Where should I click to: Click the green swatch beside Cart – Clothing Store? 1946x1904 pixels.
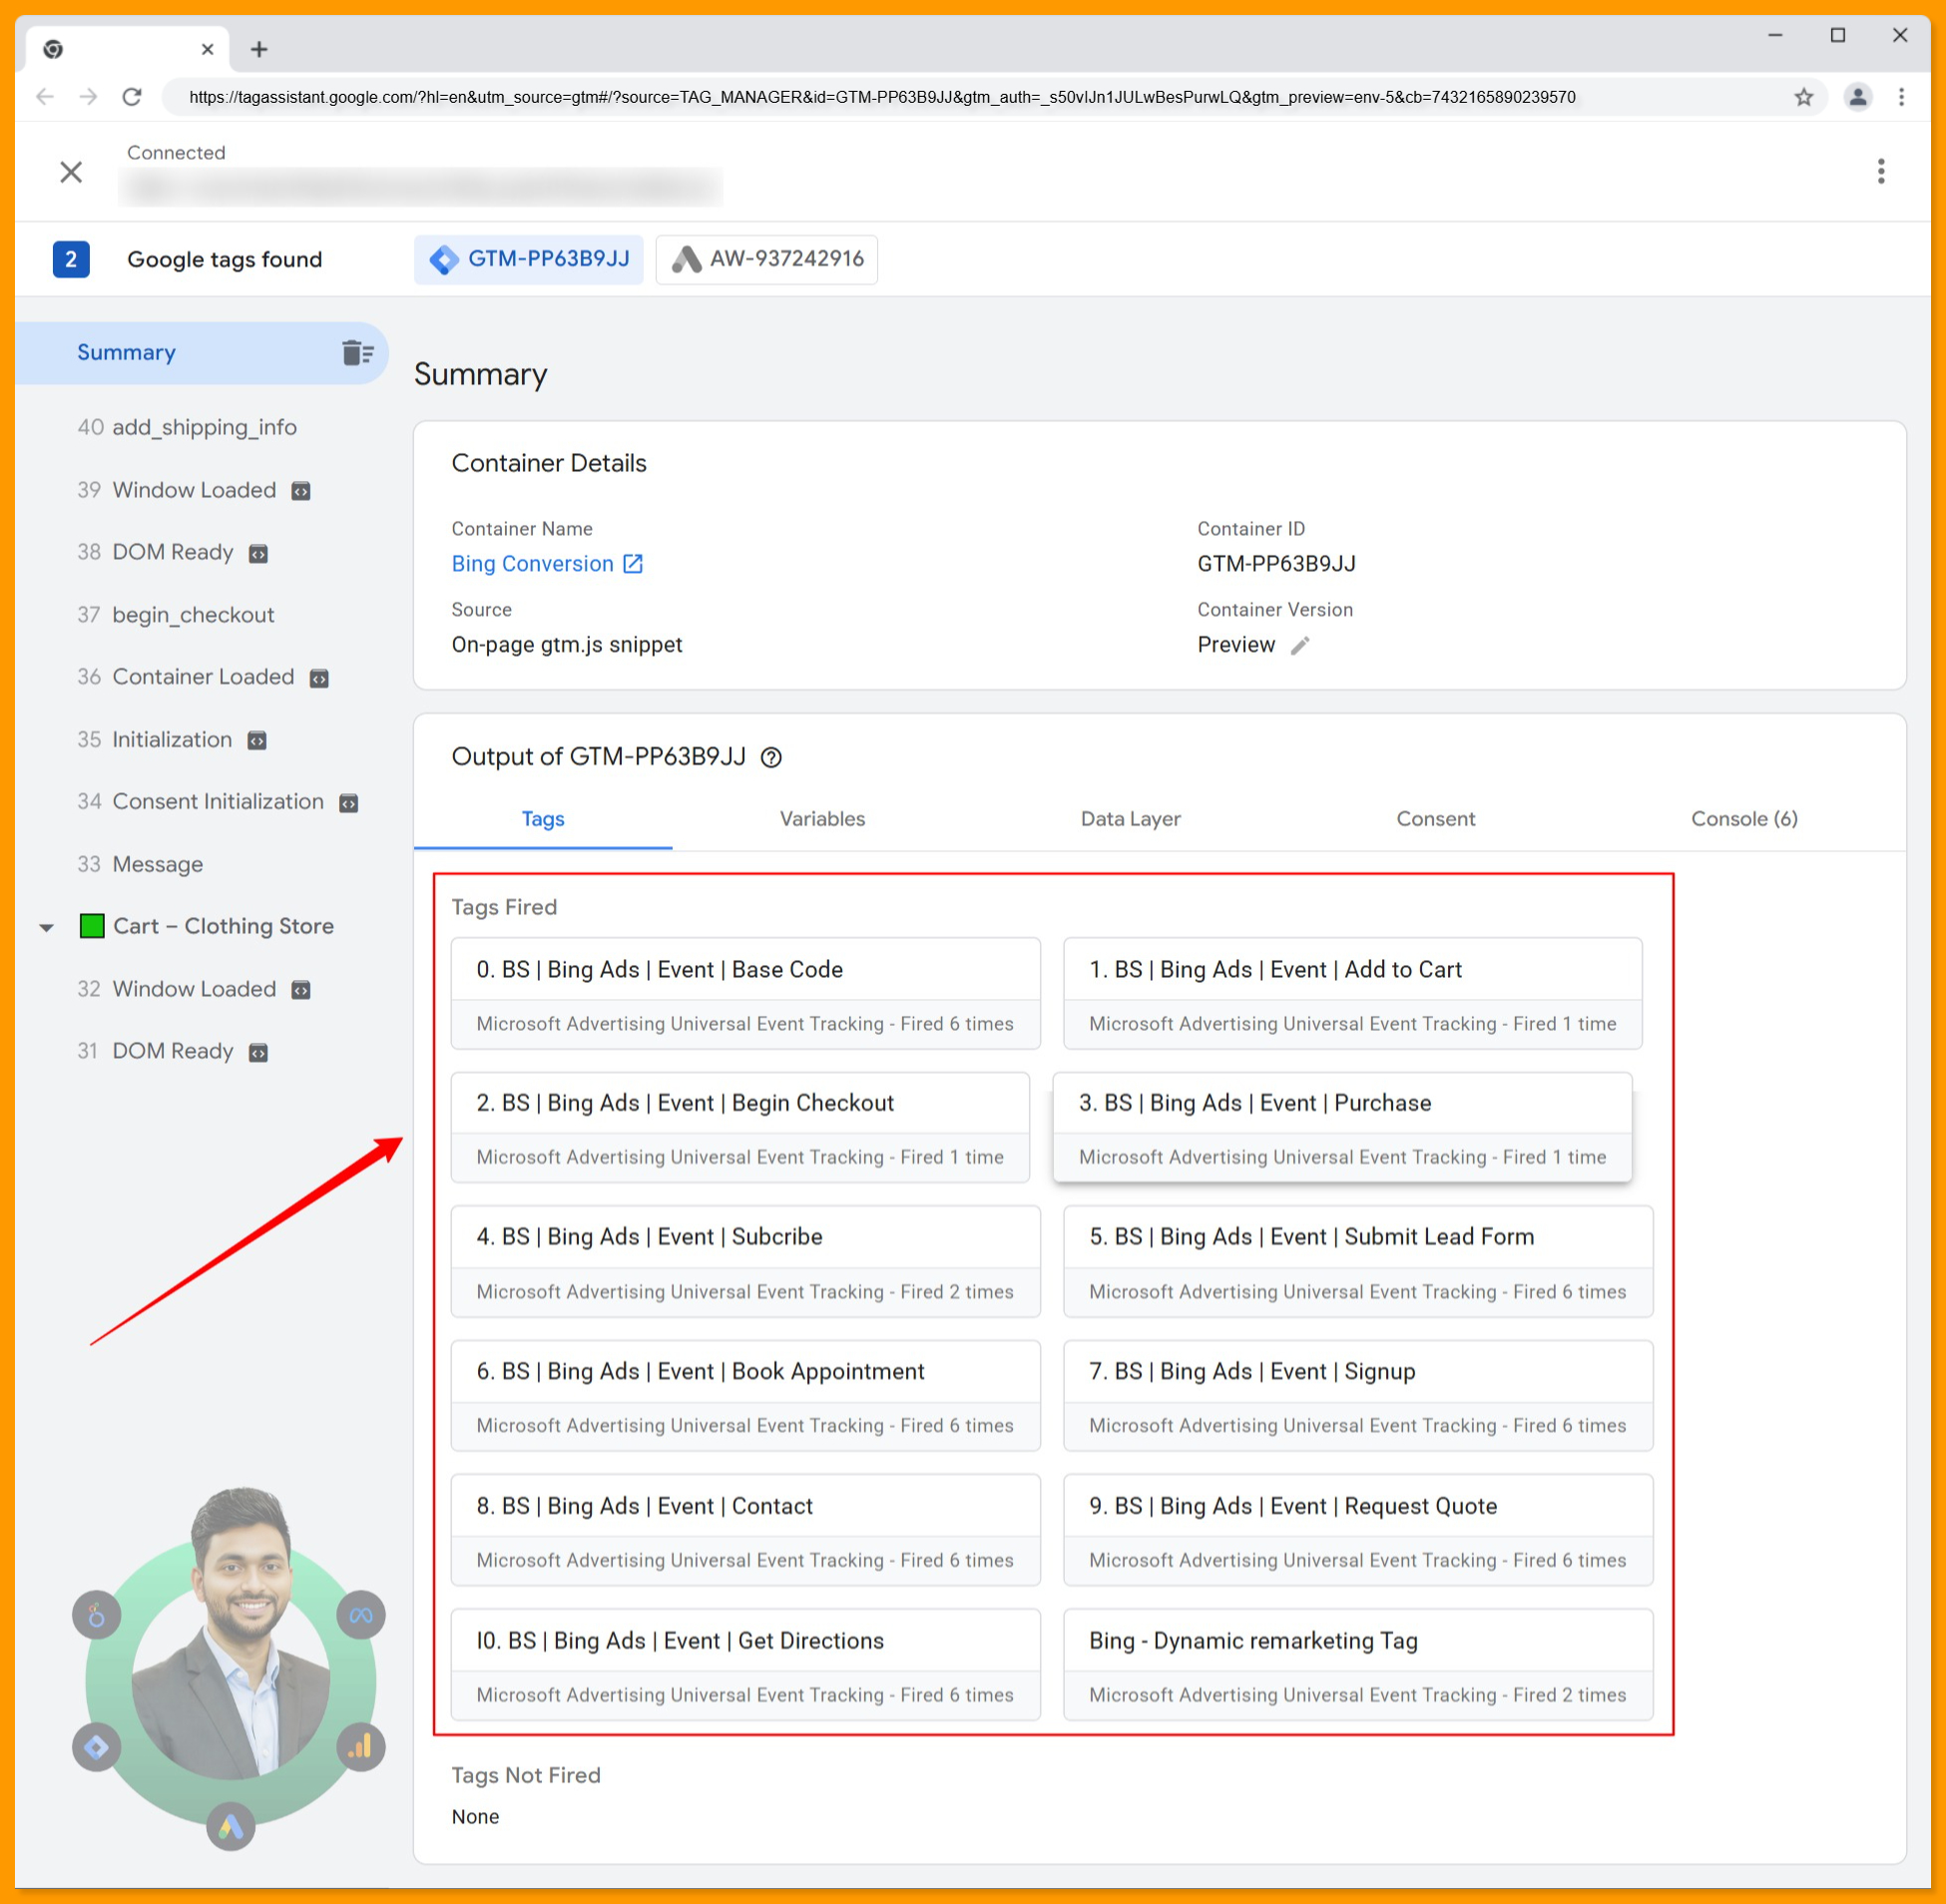tap(91, 926)
